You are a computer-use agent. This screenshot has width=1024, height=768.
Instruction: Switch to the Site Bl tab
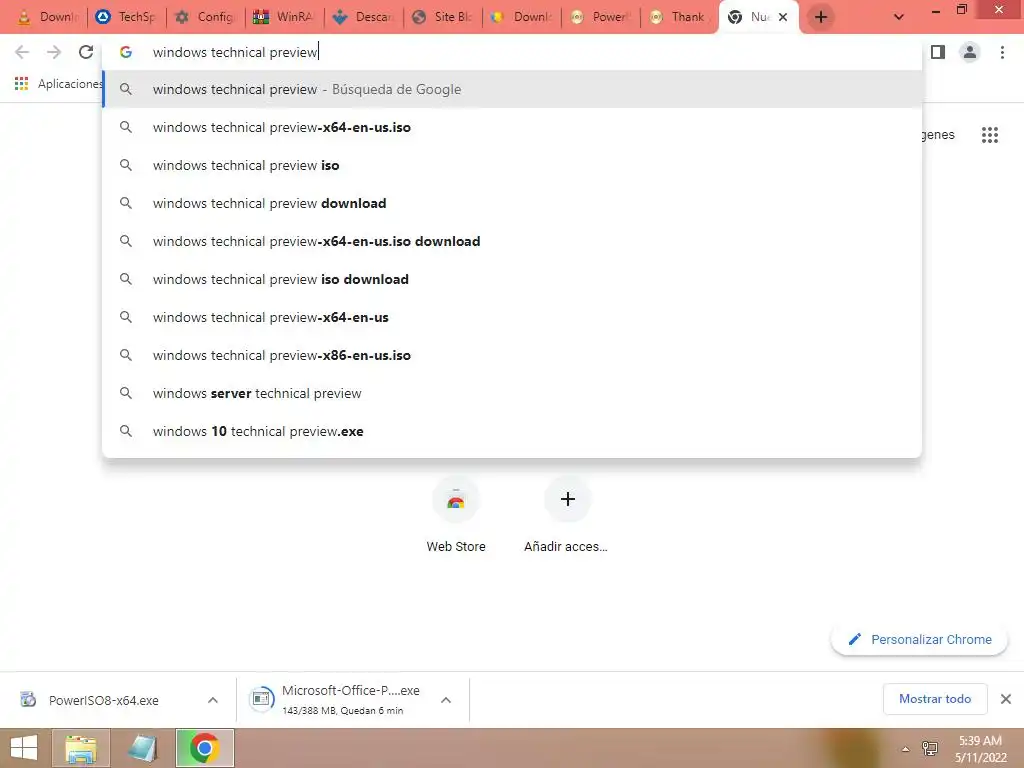click(x=442, y=17)
